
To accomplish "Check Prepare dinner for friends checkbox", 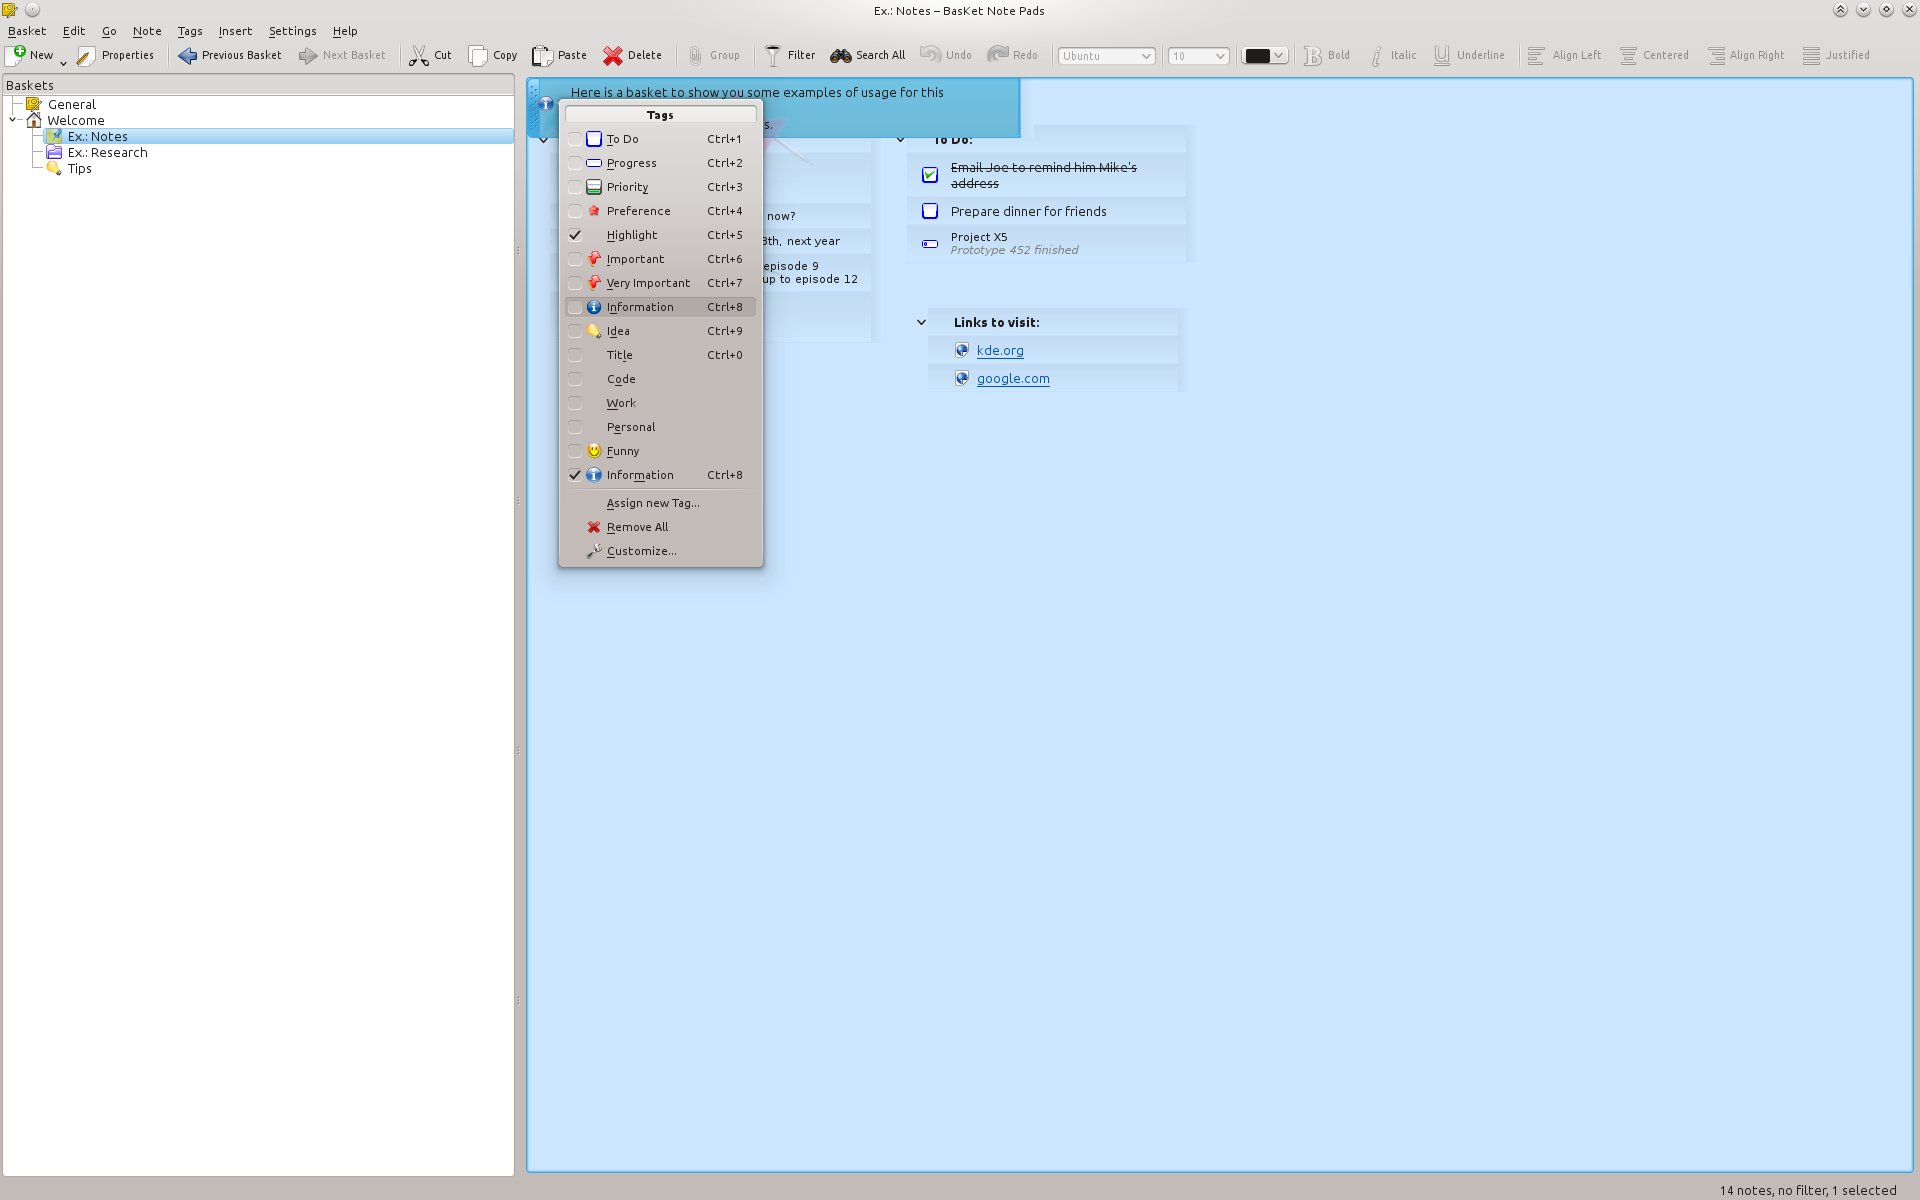I will point(930,211).
